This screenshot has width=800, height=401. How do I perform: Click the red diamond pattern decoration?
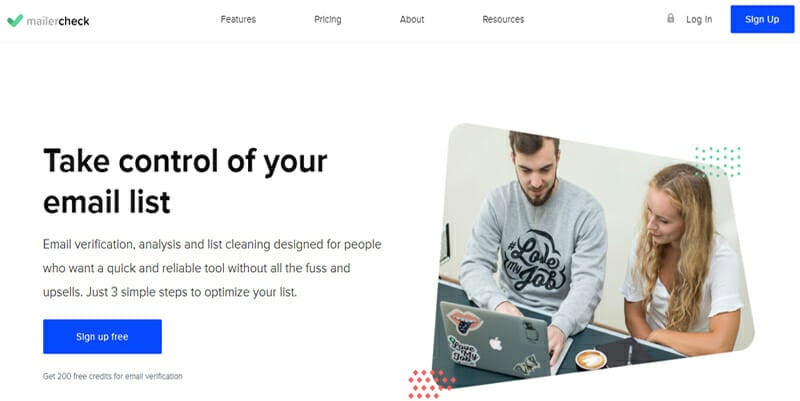[432, 384]
